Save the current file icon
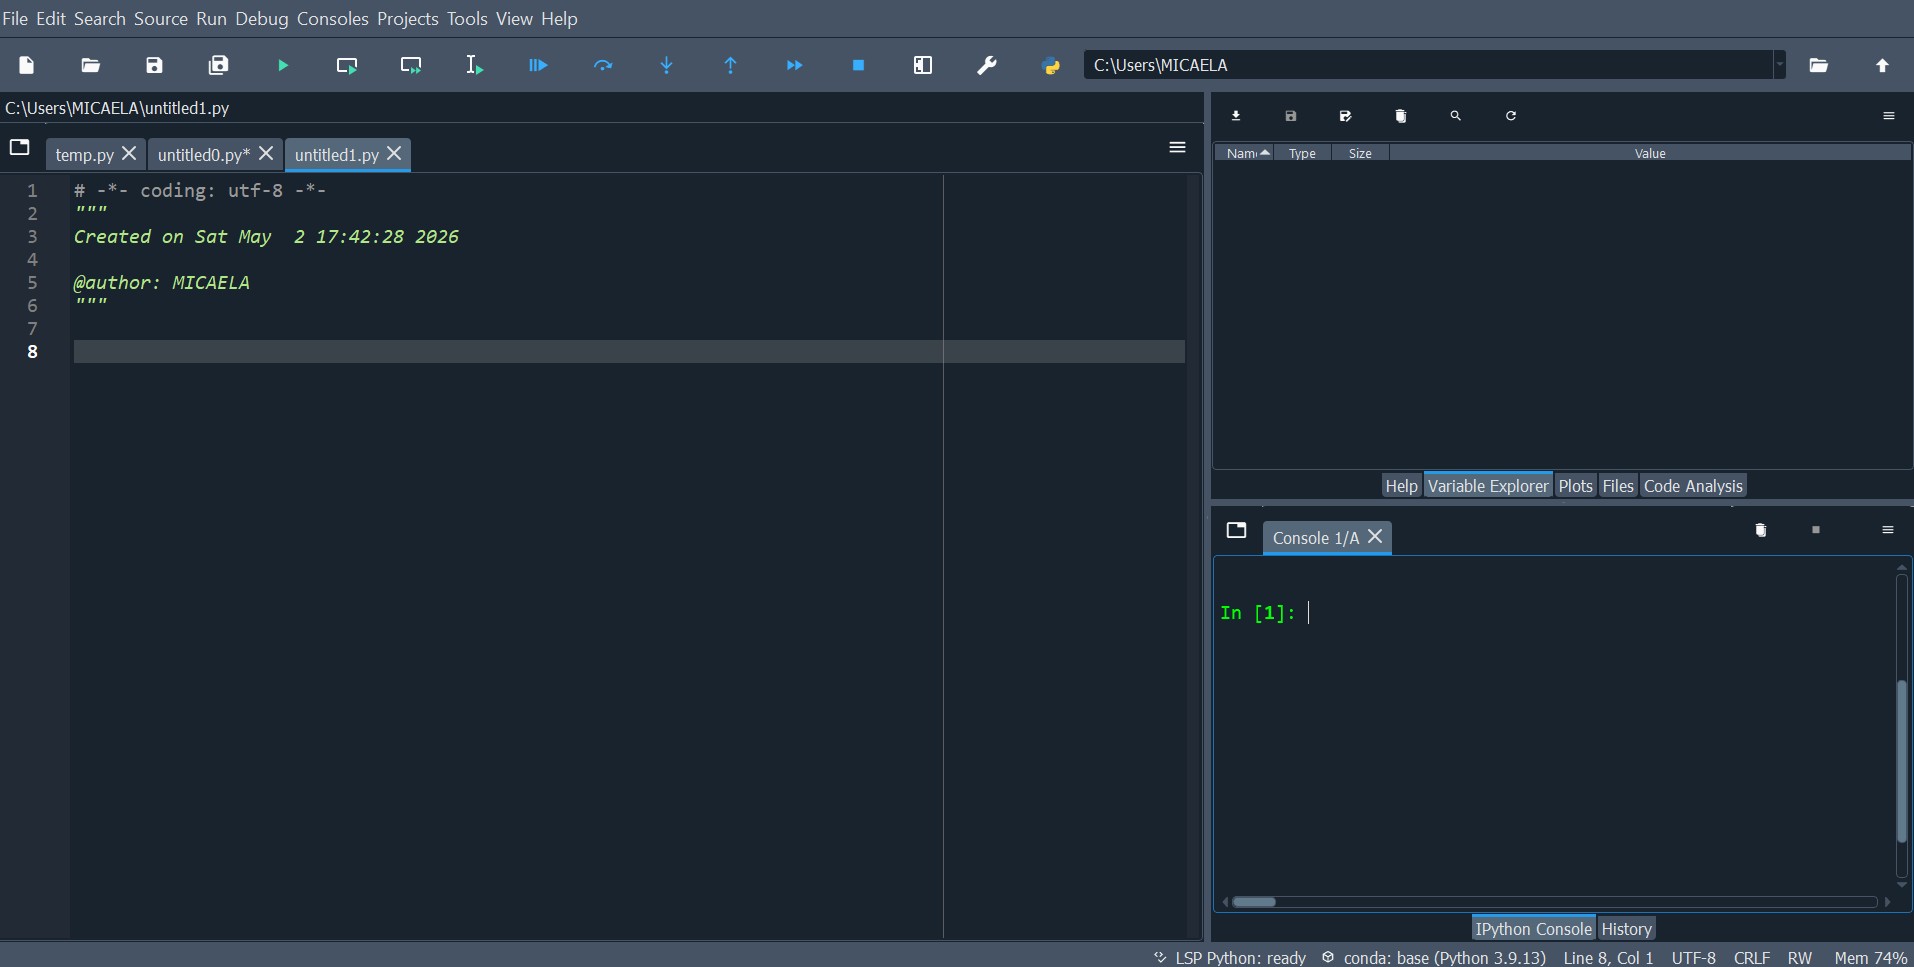The width and height of the screenshot is (1914, 967). click(x=154, y=65)
